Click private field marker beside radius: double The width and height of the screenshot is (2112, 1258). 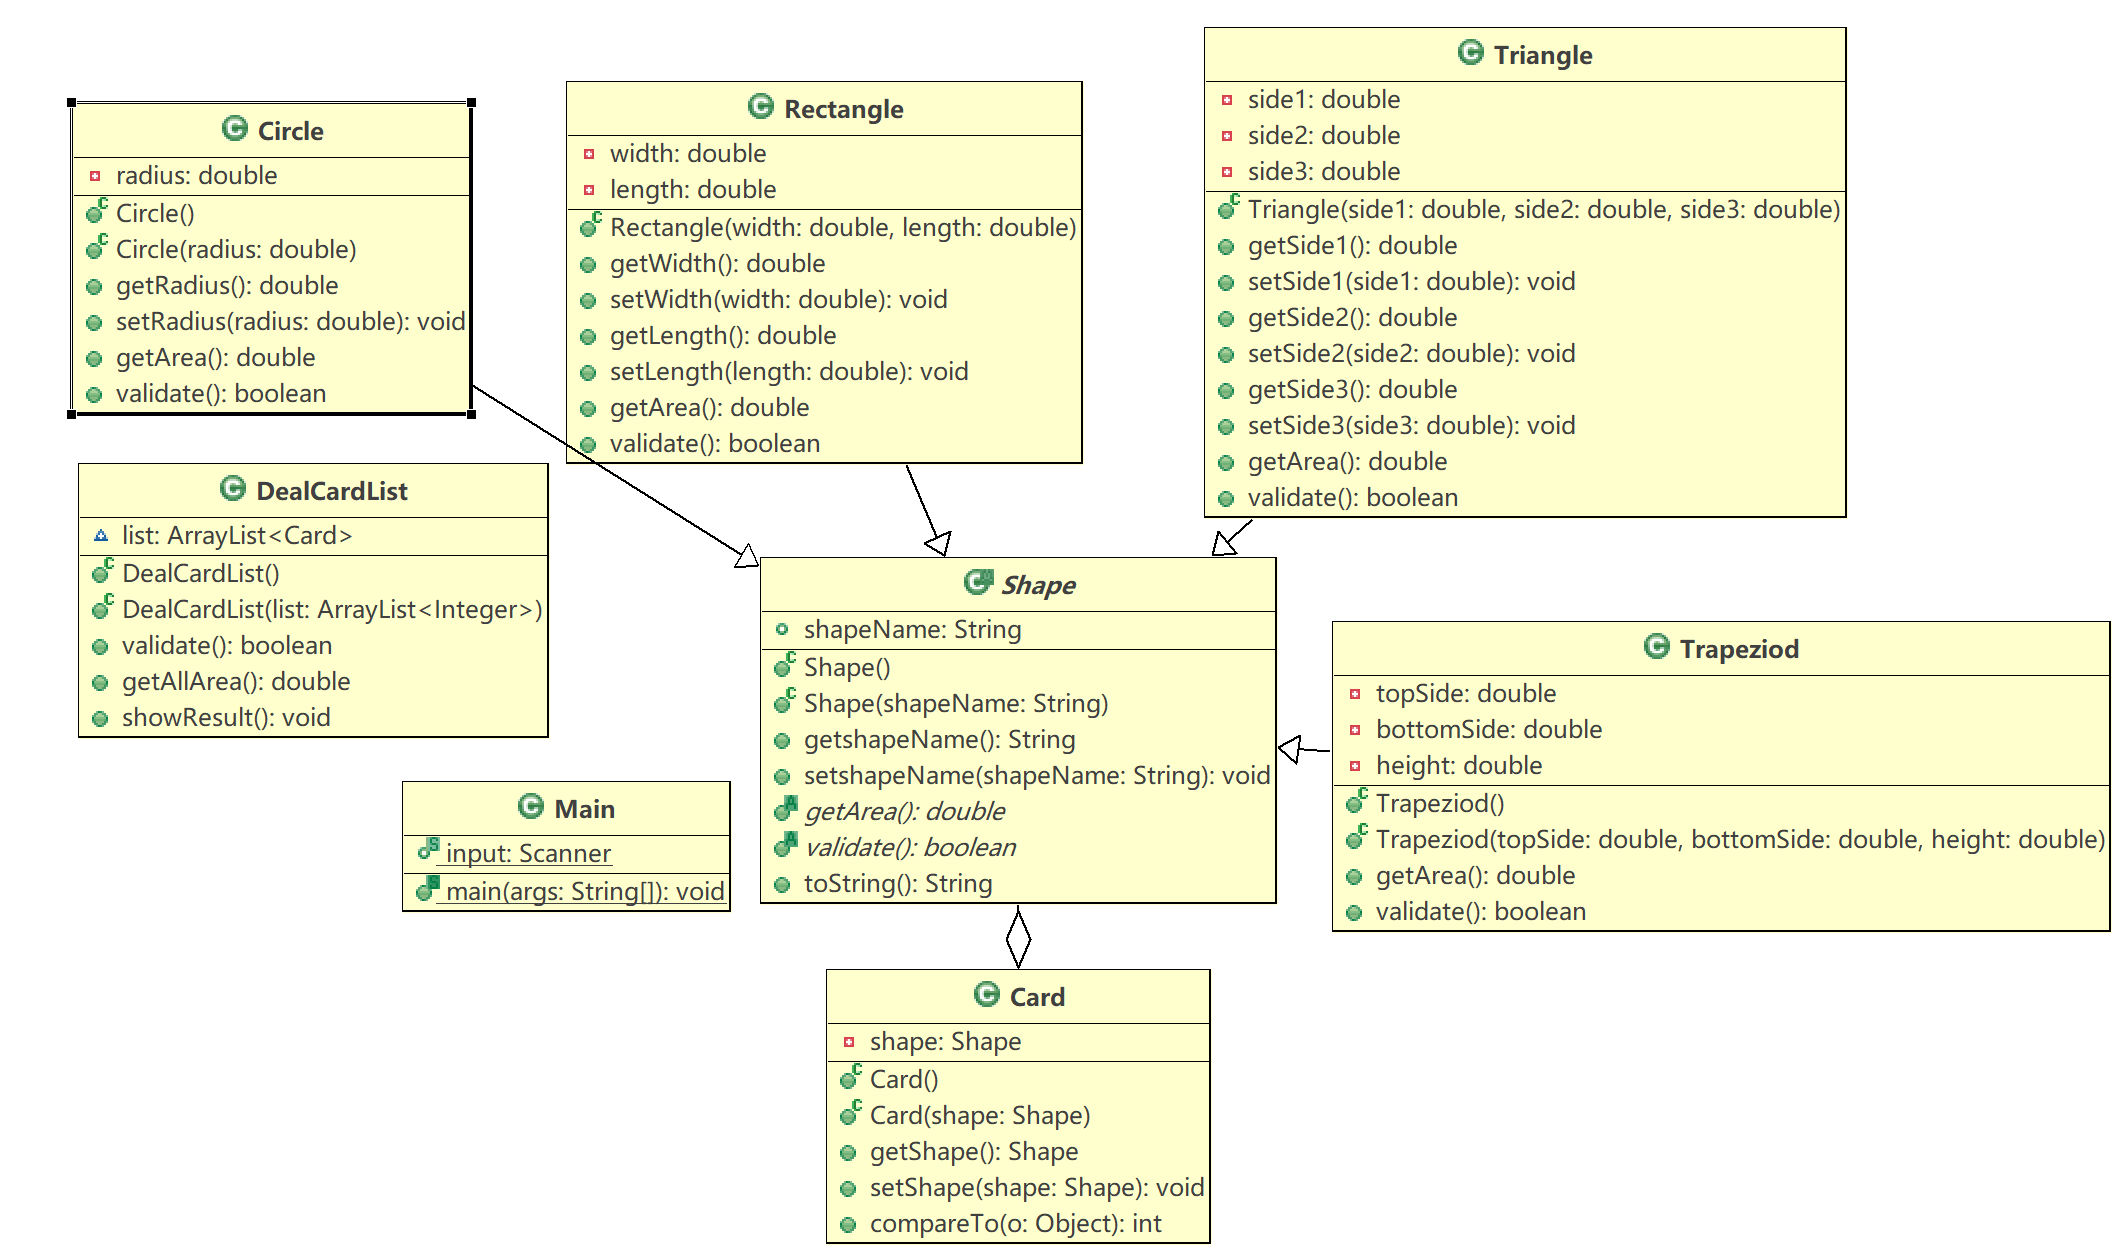pyautogui.click(x=95, y=176)
